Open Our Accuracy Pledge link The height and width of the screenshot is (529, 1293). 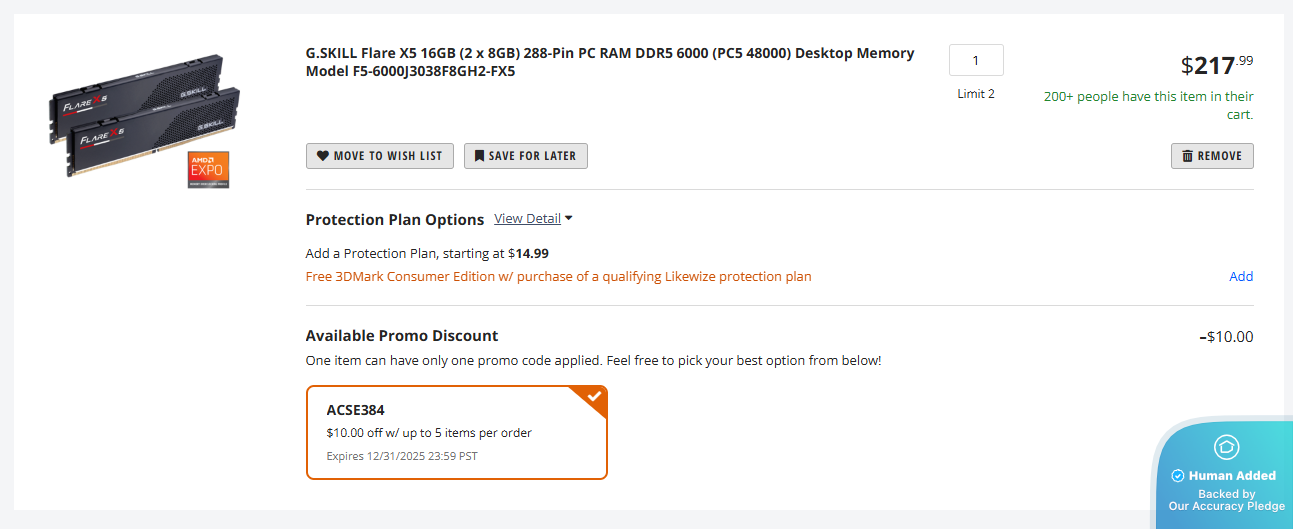(1226, 506)
